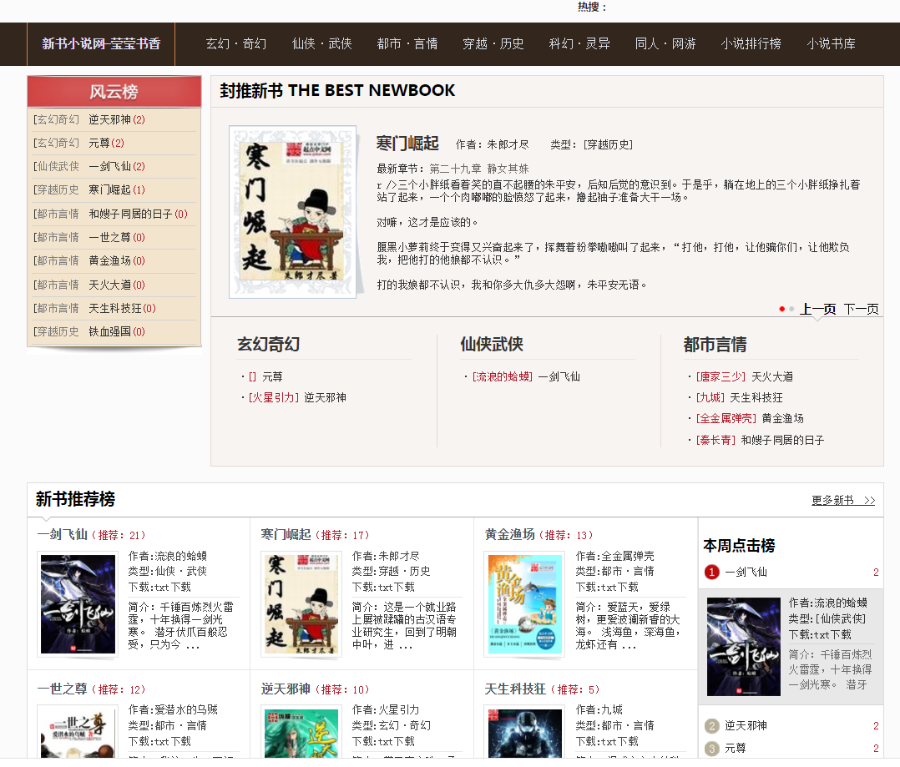Click the 上一页 carousel button

[818, 309]
